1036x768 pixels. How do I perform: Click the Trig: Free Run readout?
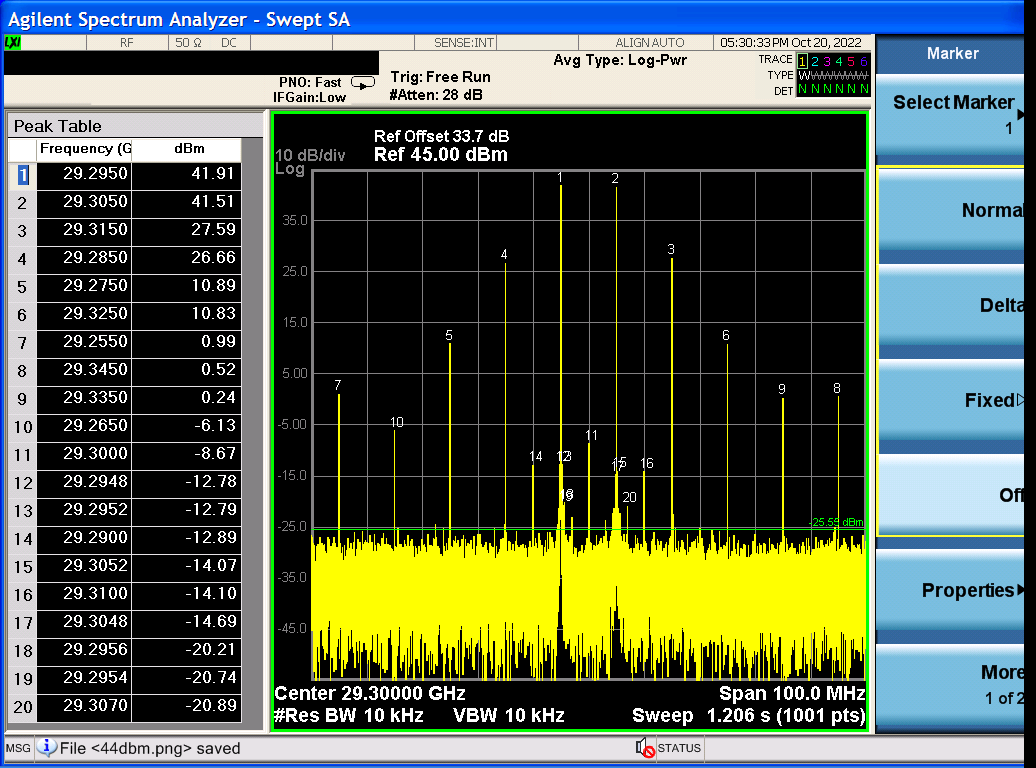coord(440,77)
